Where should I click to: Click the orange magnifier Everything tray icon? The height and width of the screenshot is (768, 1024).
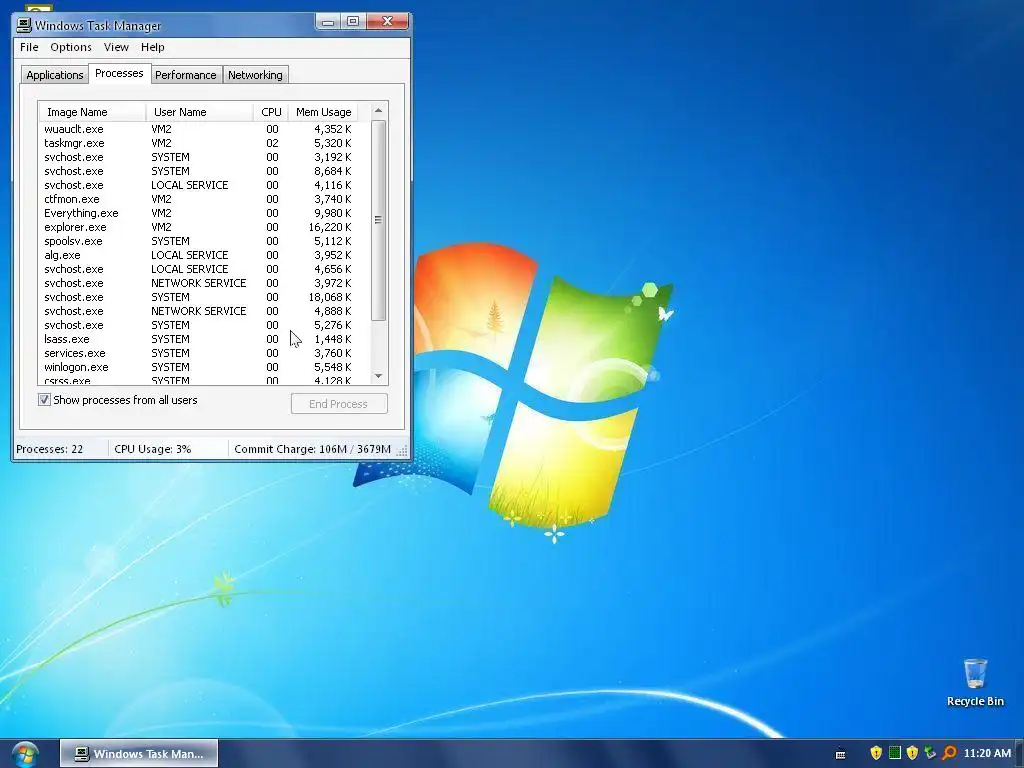coord(949,753)
